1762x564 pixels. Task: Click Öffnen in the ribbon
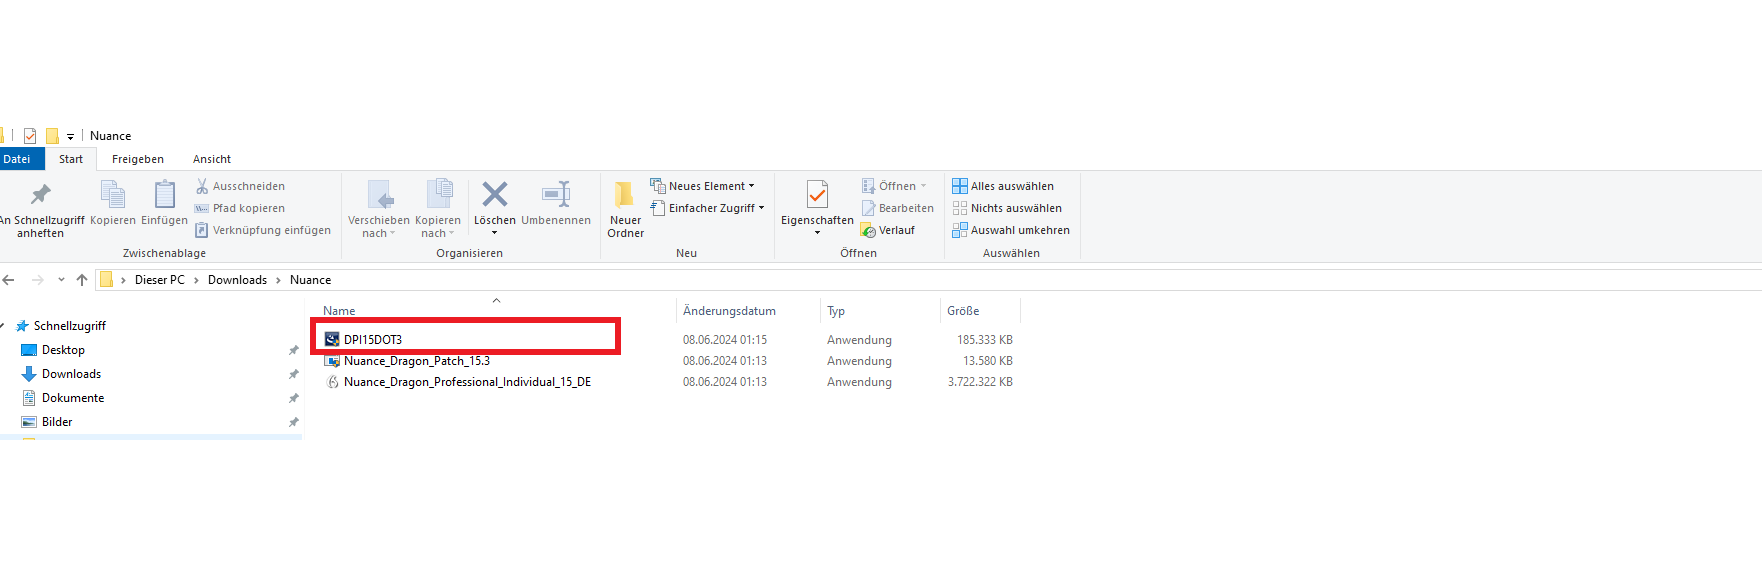tap(894, 186)
